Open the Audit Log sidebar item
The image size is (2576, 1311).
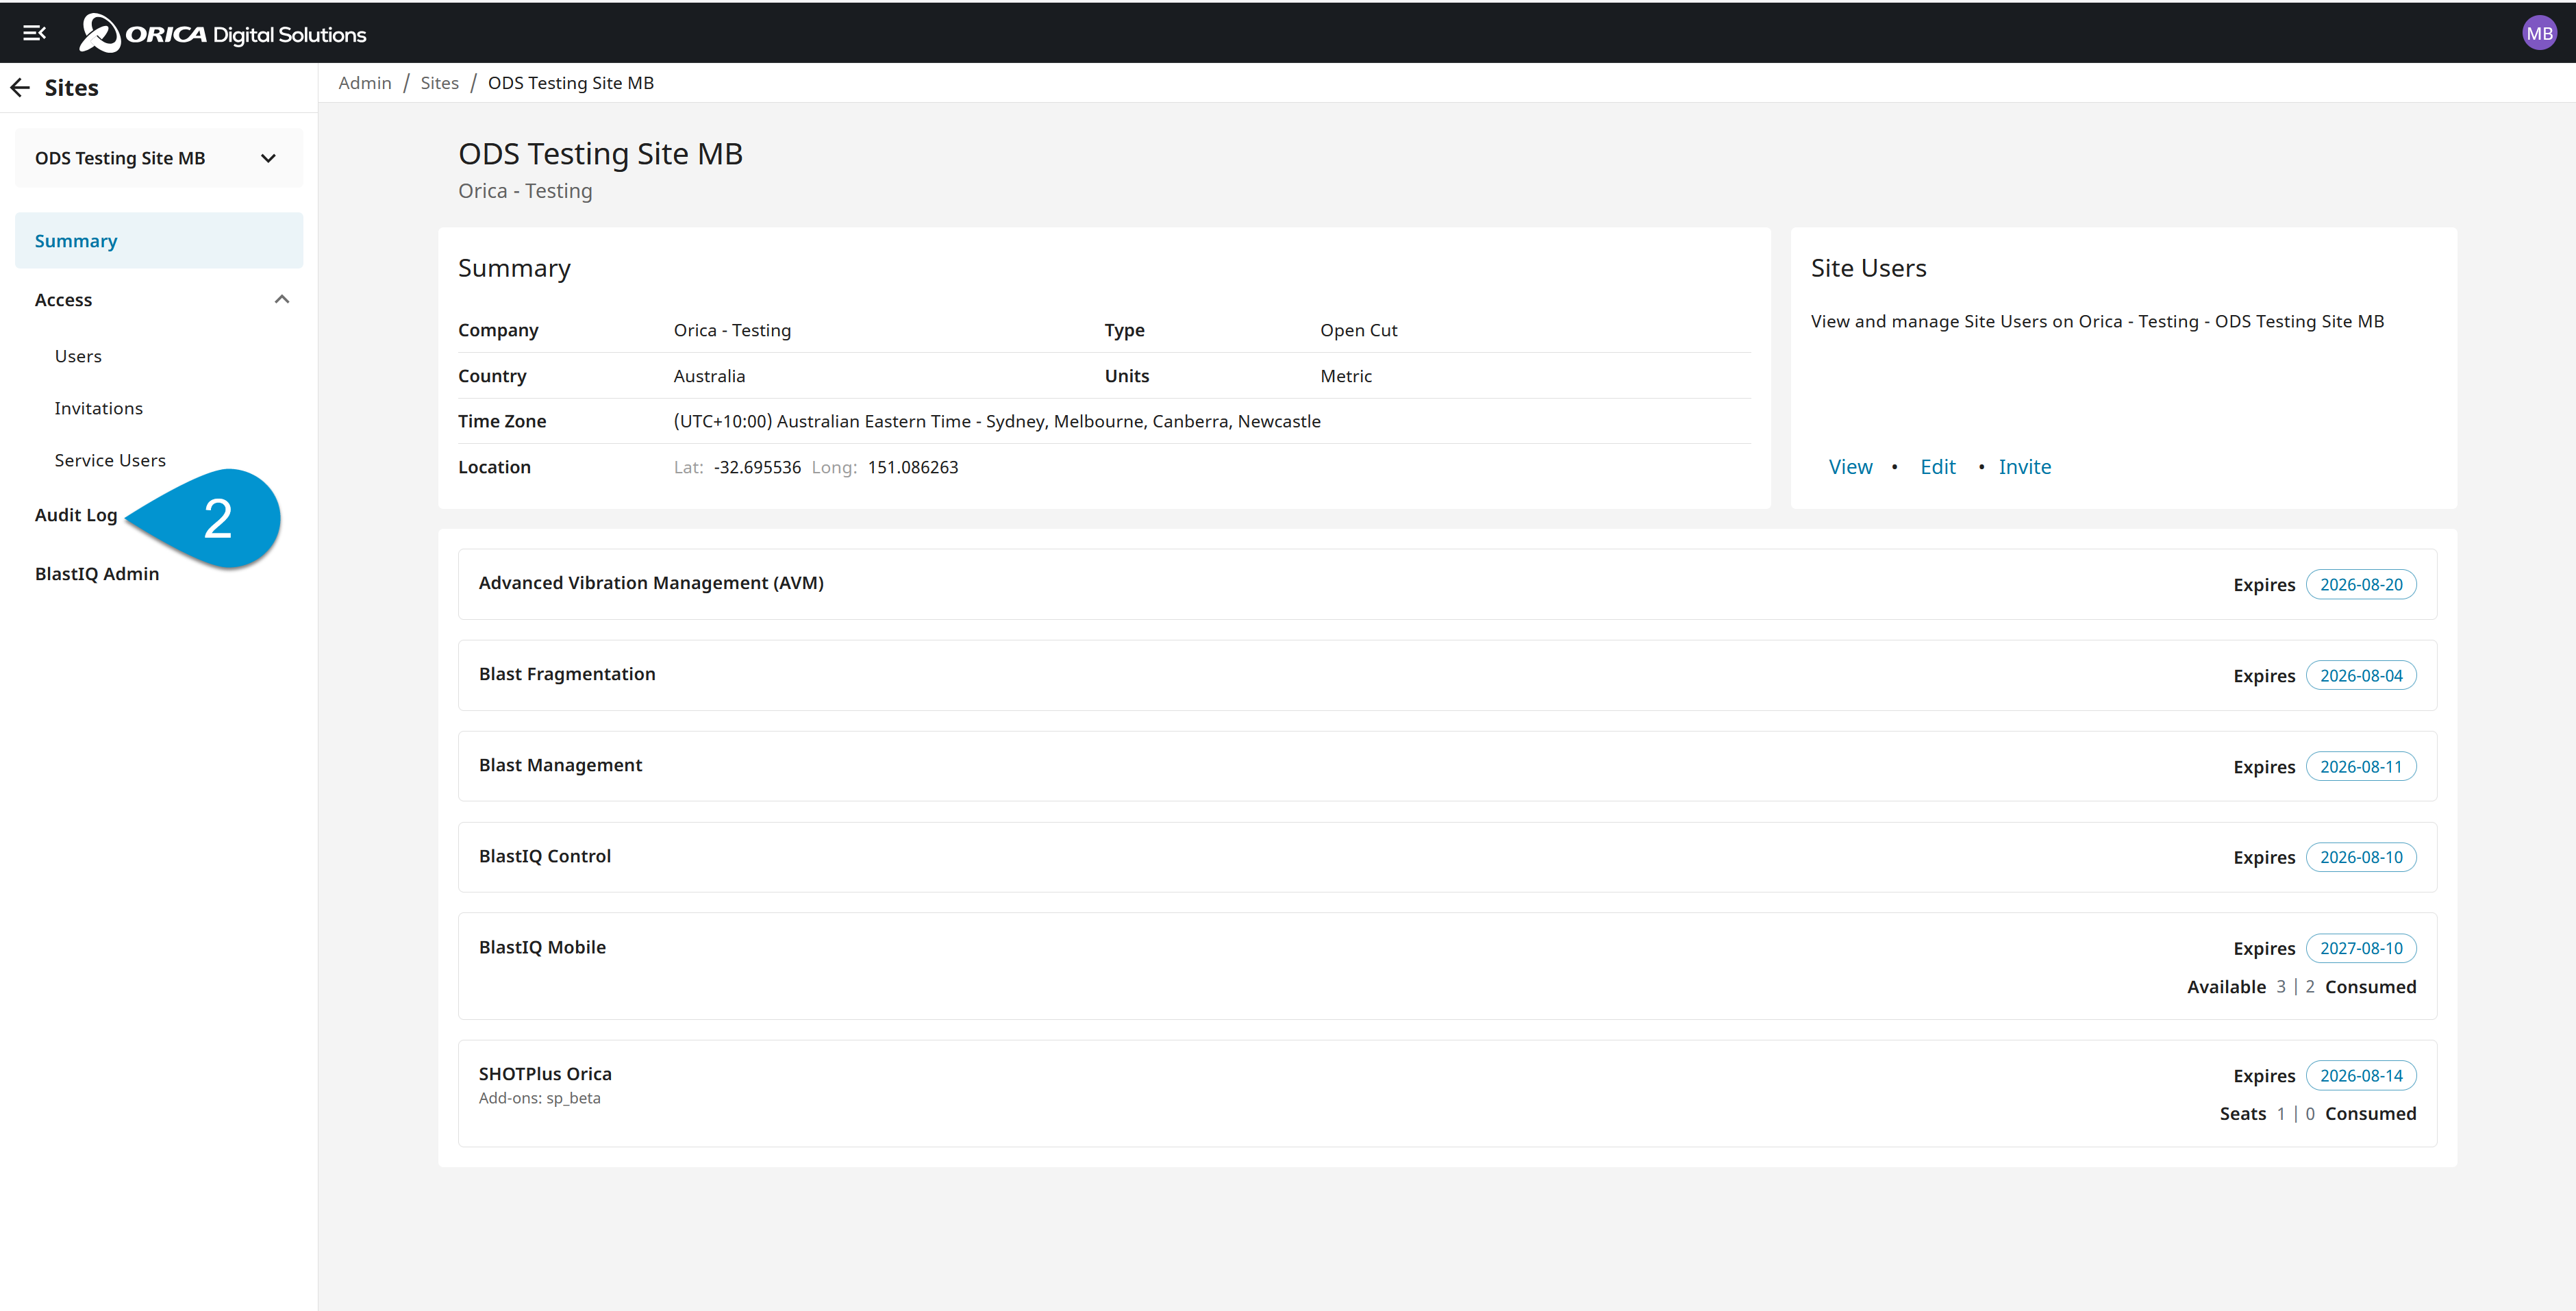tap(76, 515)
